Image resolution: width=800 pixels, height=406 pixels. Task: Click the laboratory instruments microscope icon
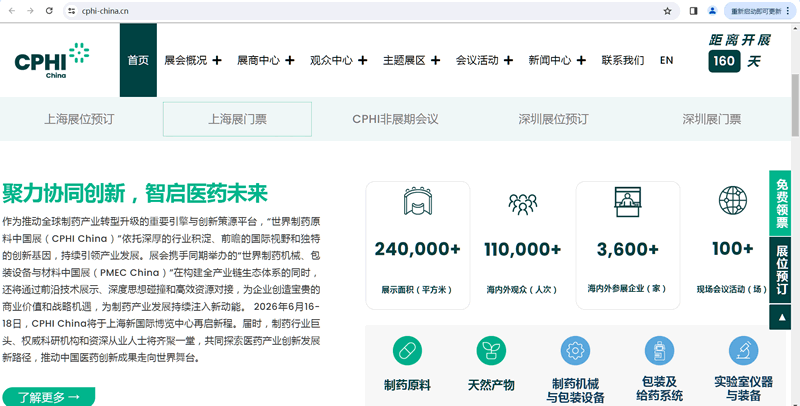coord(743,350)
